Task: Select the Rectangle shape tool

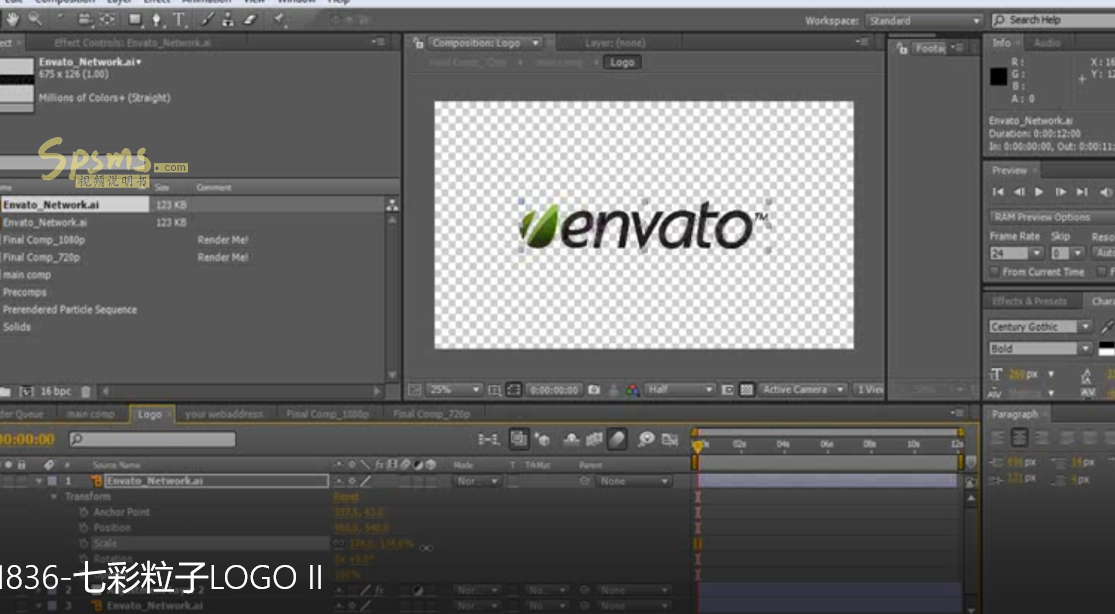Action: pyautogui.click(x=134, y=20)
